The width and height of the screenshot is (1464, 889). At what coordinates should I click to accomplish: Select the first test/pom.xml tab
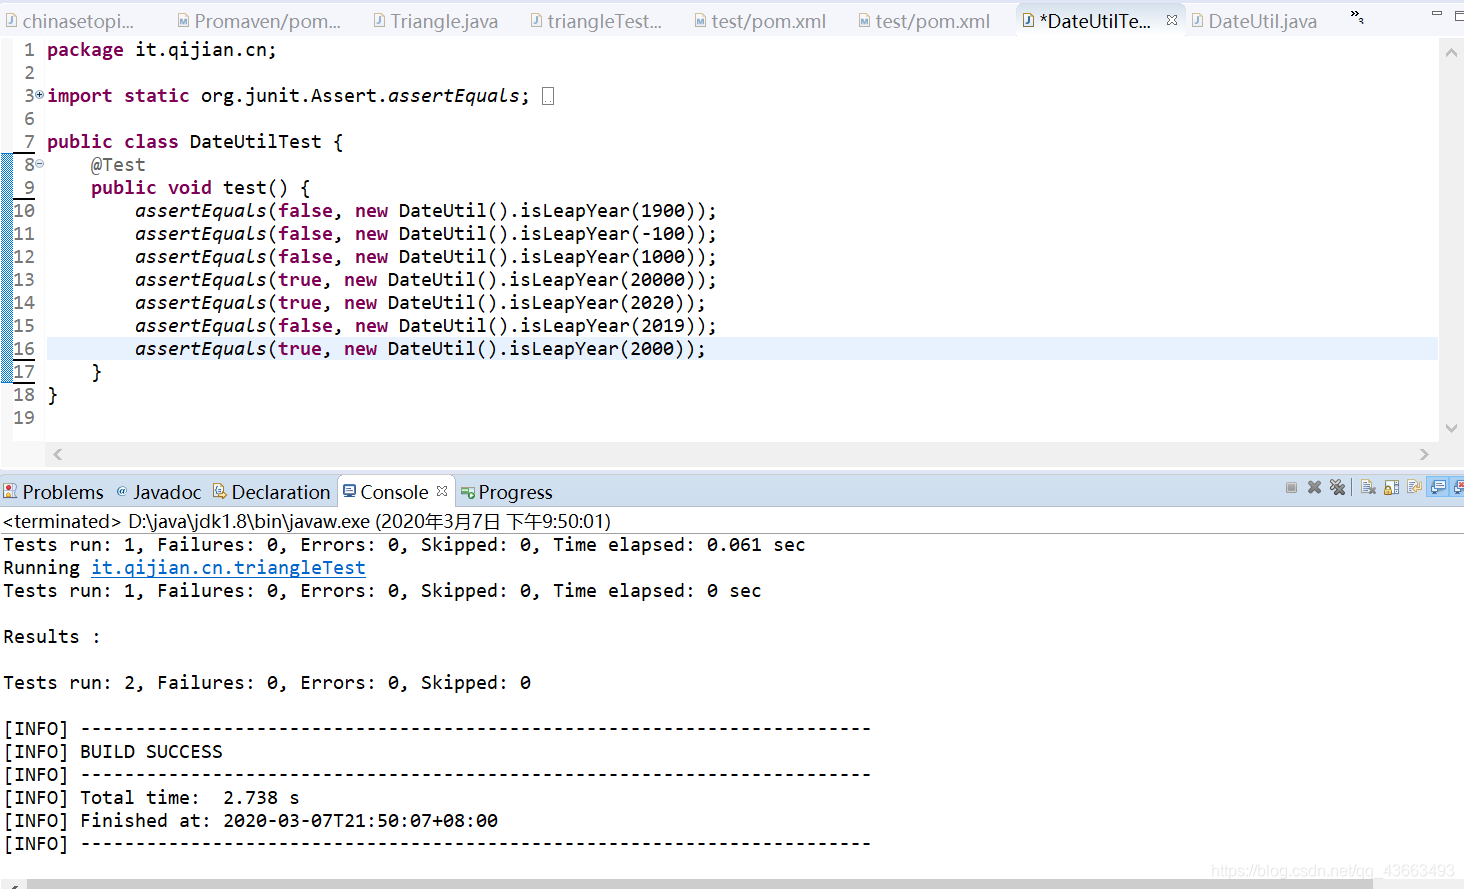coord(760,21)
